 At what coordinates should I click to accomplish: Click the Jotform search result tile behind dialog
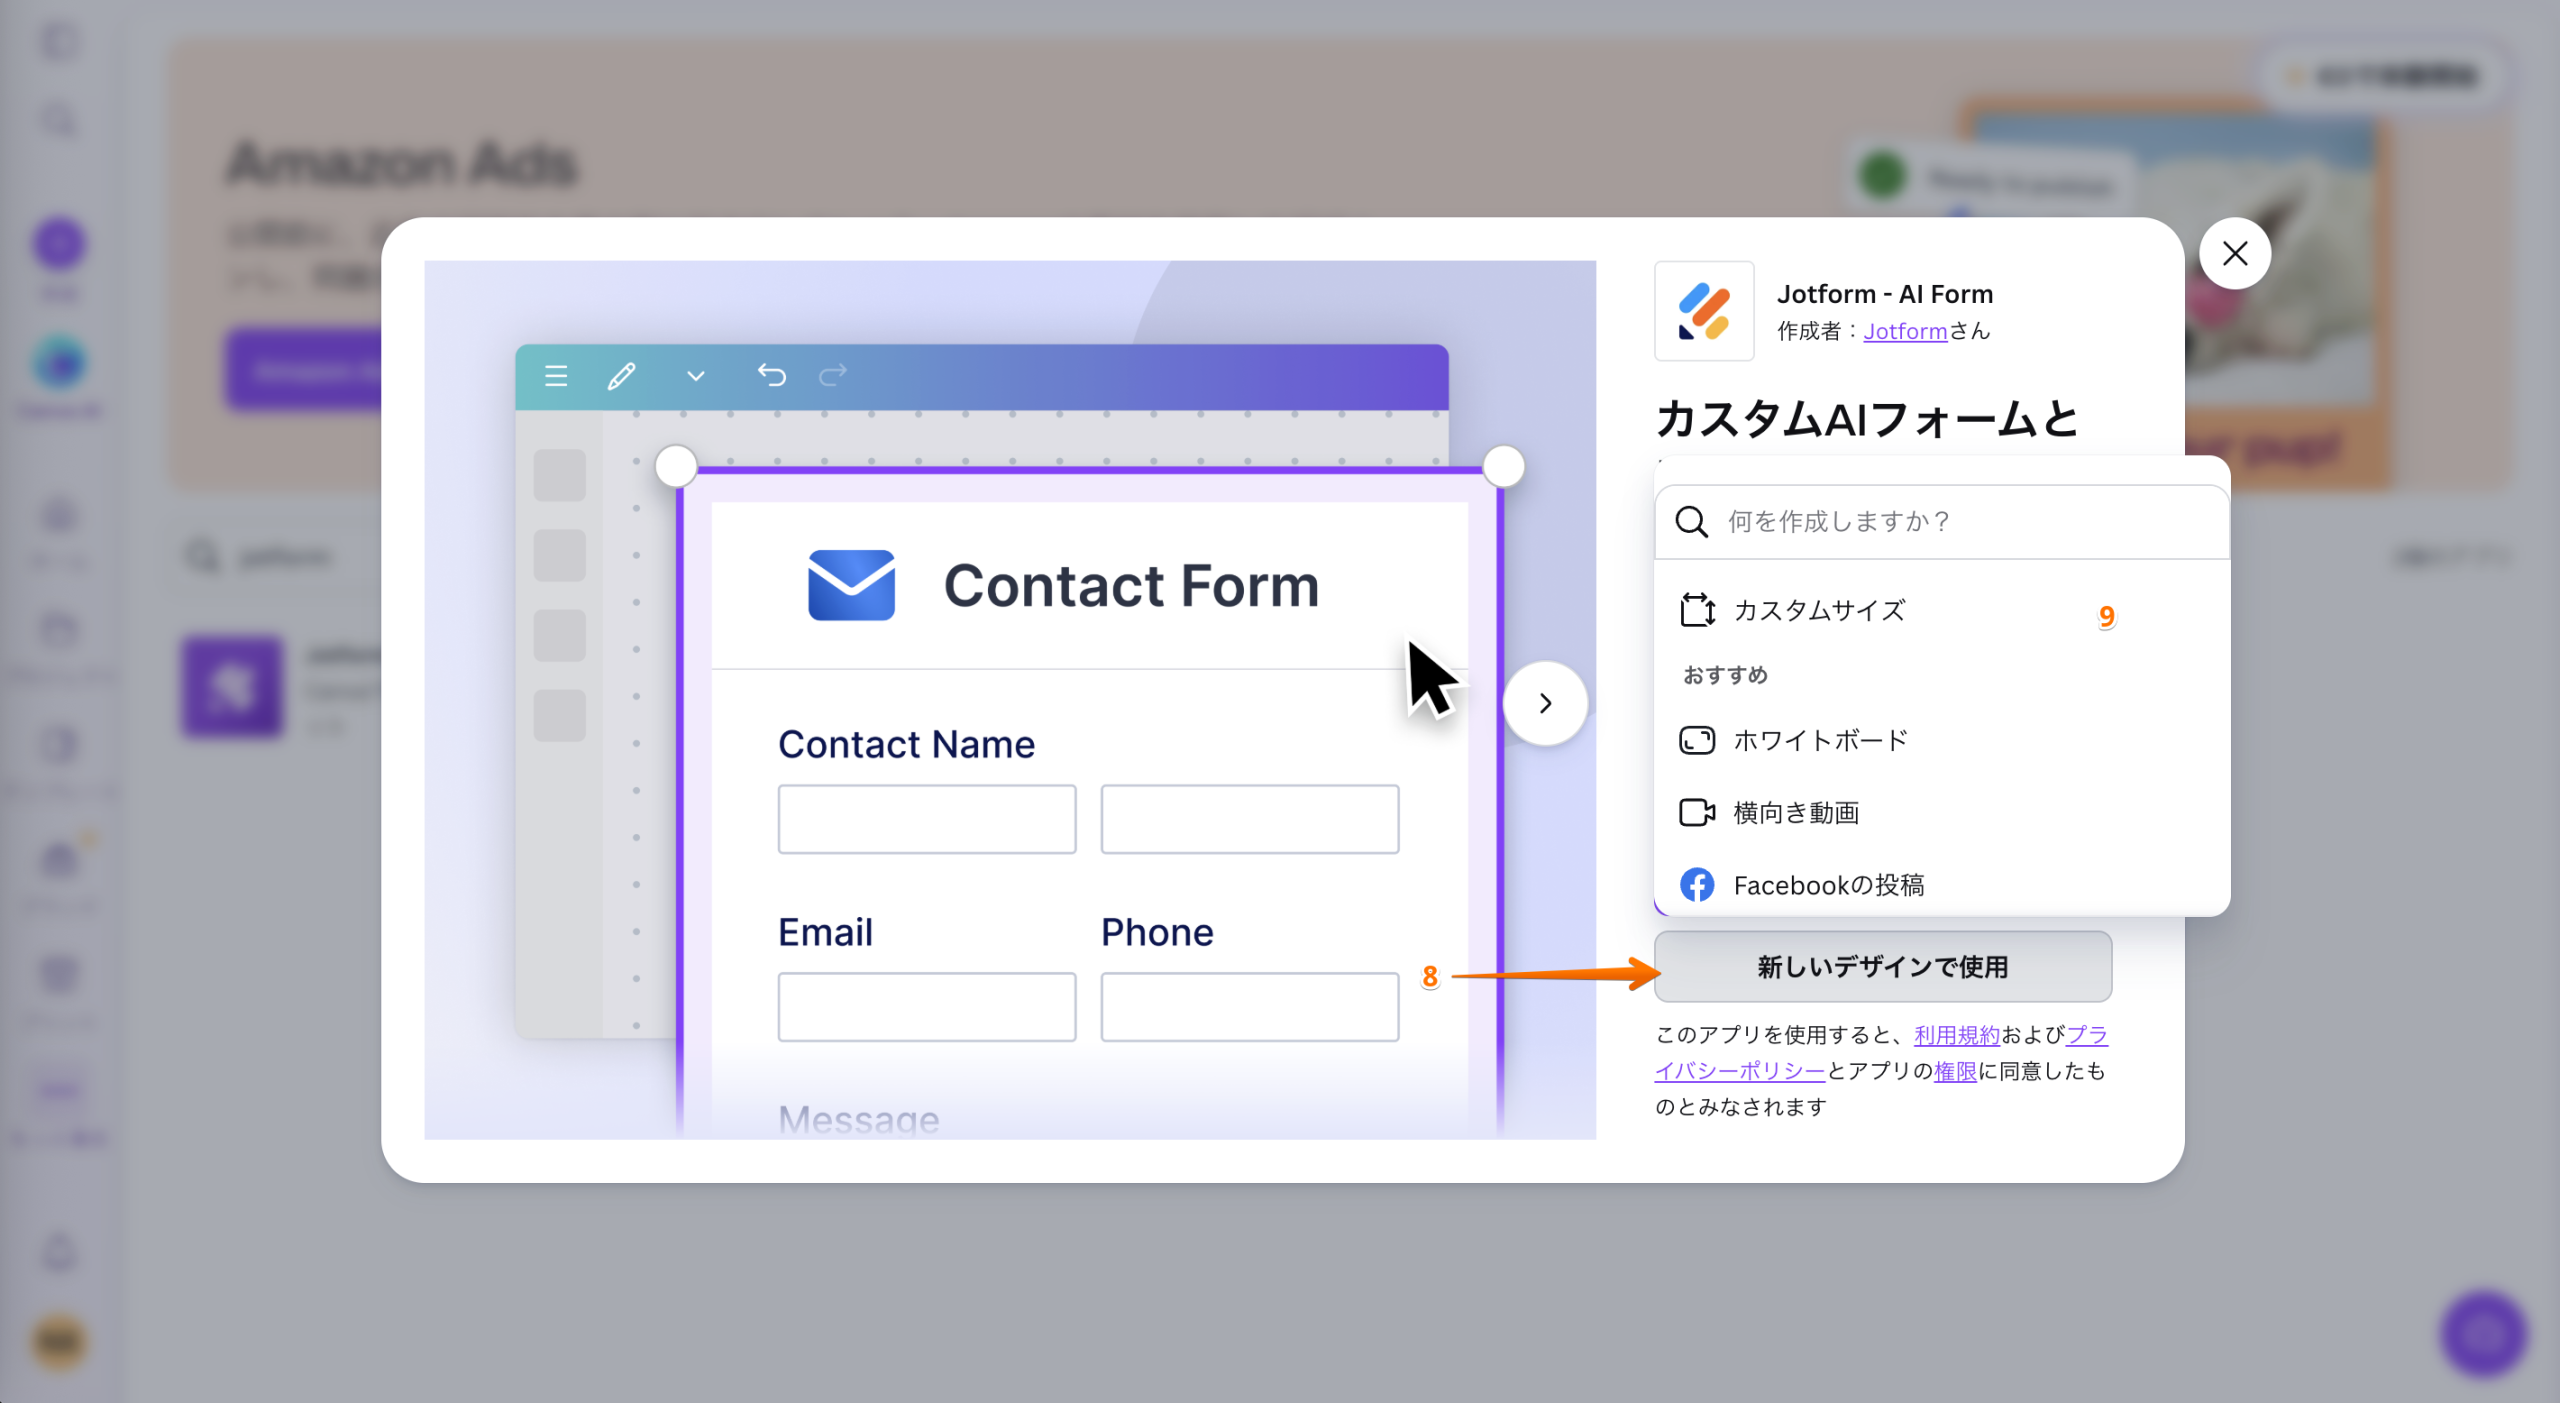click(232, 688)
